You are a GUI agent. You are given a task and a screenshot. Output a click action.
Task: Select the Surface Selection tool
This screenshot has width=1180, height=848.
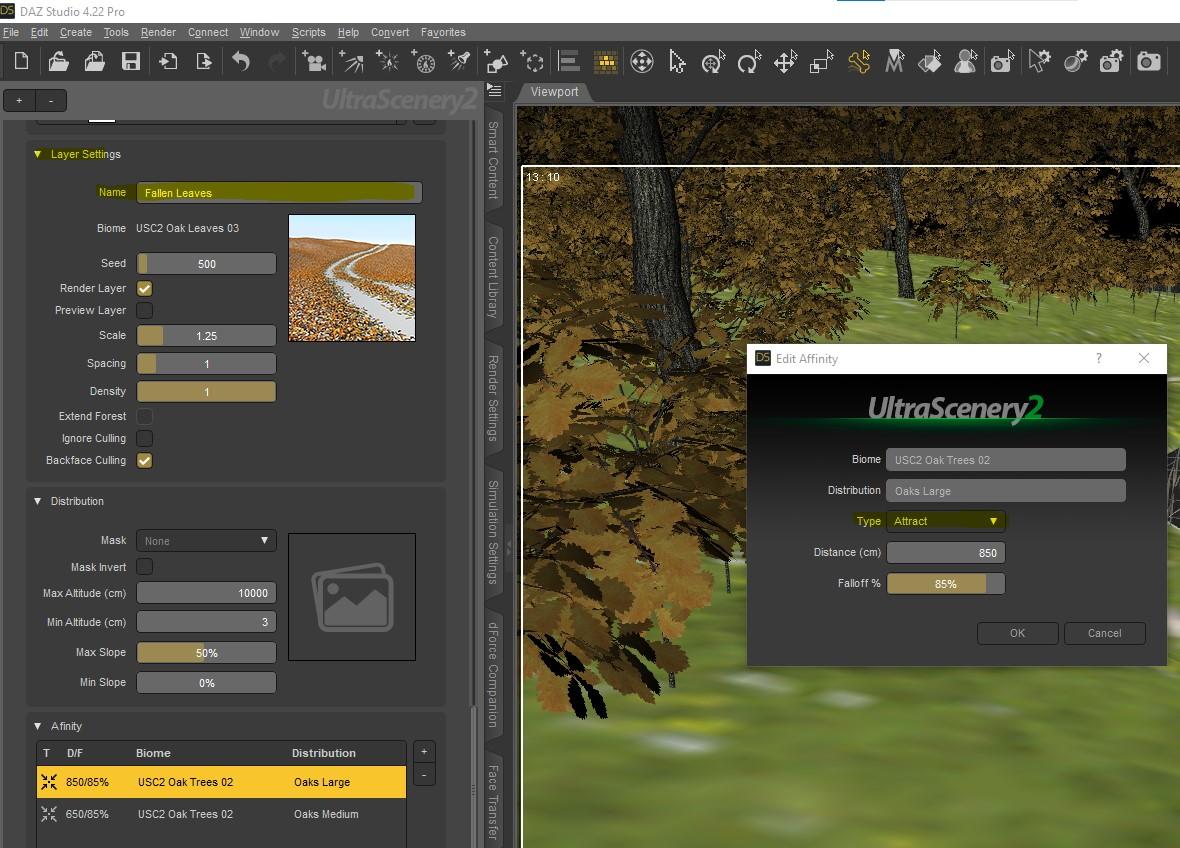(x=930, y=61)
